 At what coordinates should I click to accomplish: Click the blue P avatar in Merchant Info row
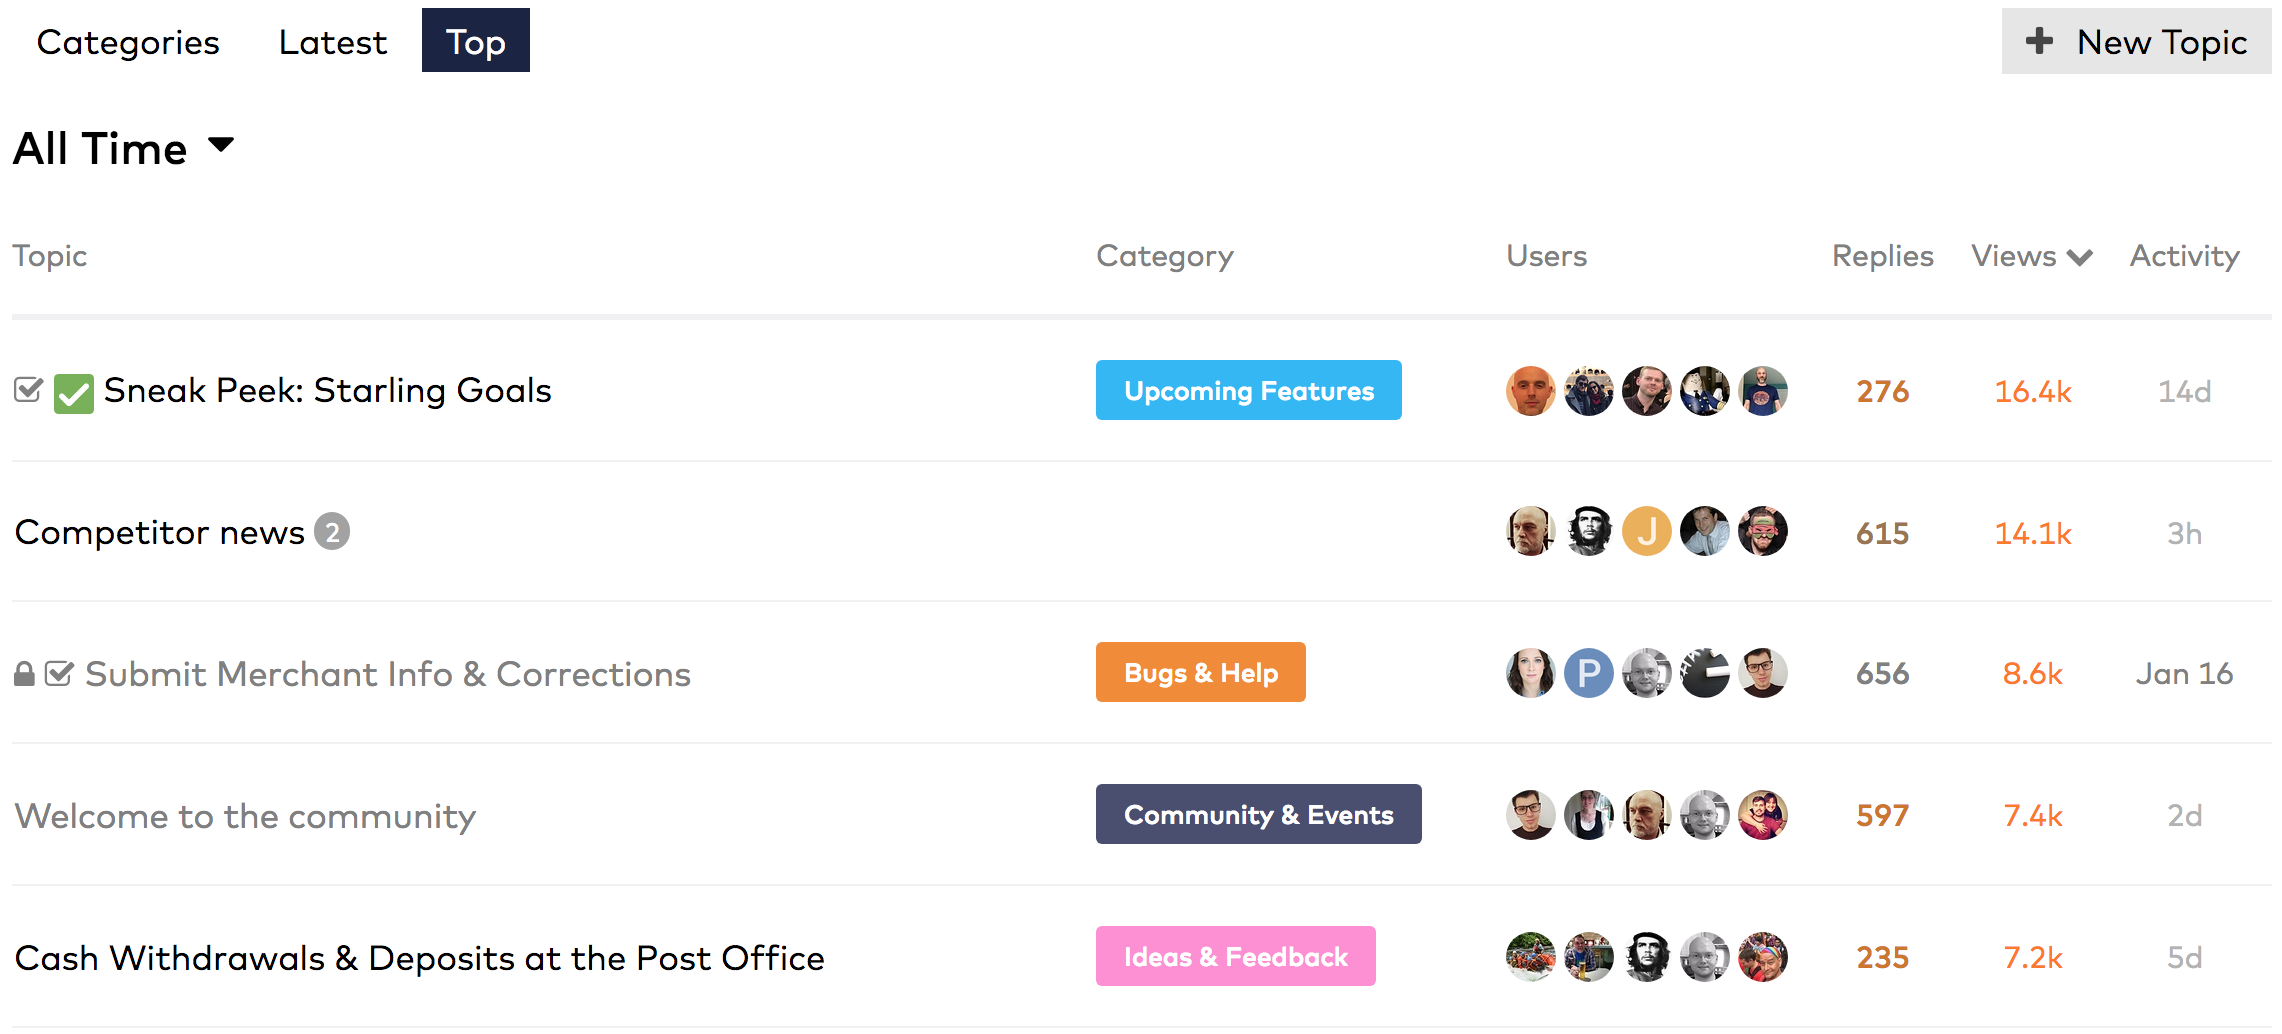coord(1588,673)
